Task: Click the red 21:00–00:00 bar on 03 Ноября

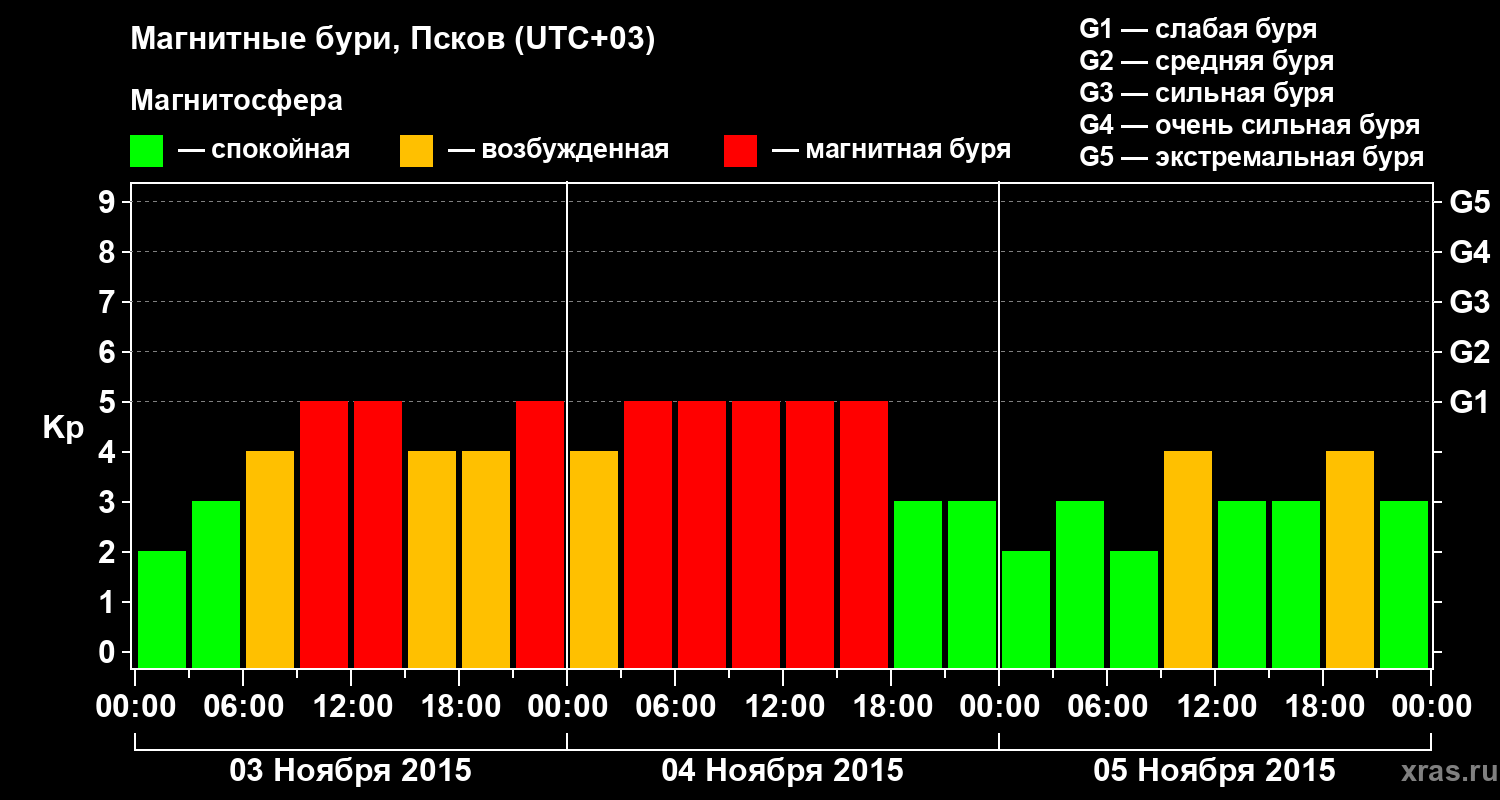Action: tap(540, 534)
